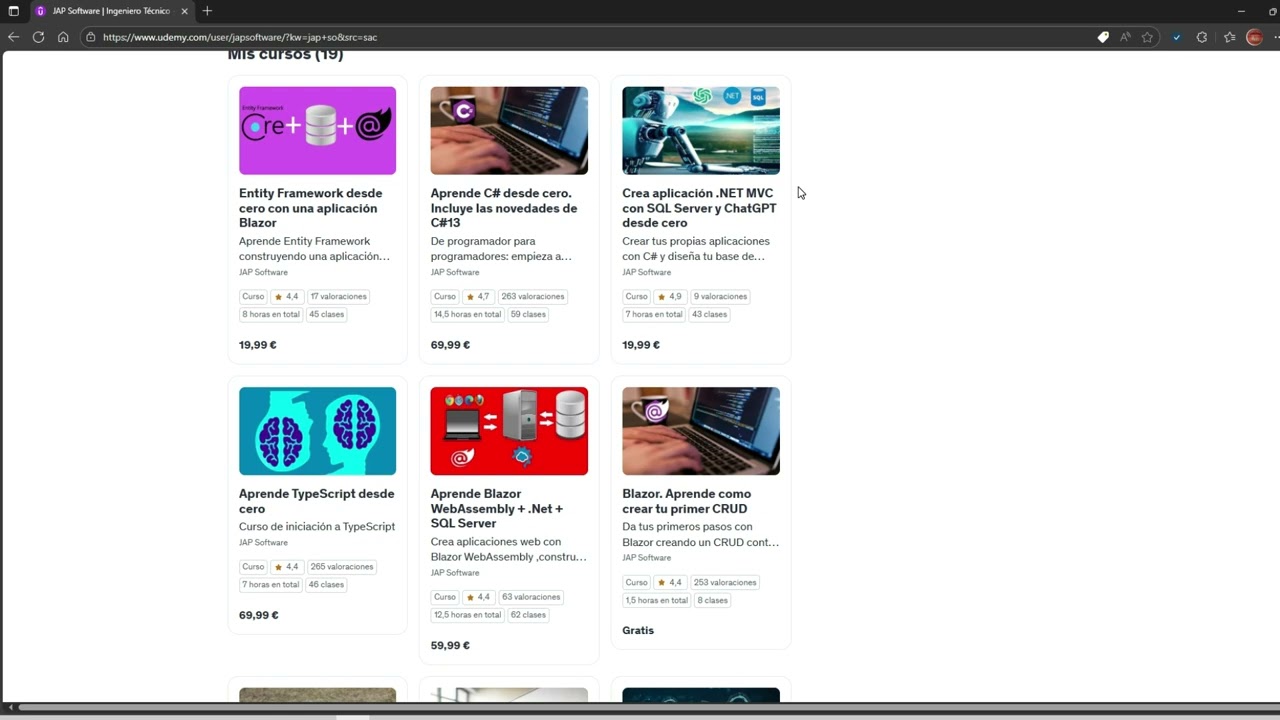Open the browser profile avatar

pos(1254,37)
